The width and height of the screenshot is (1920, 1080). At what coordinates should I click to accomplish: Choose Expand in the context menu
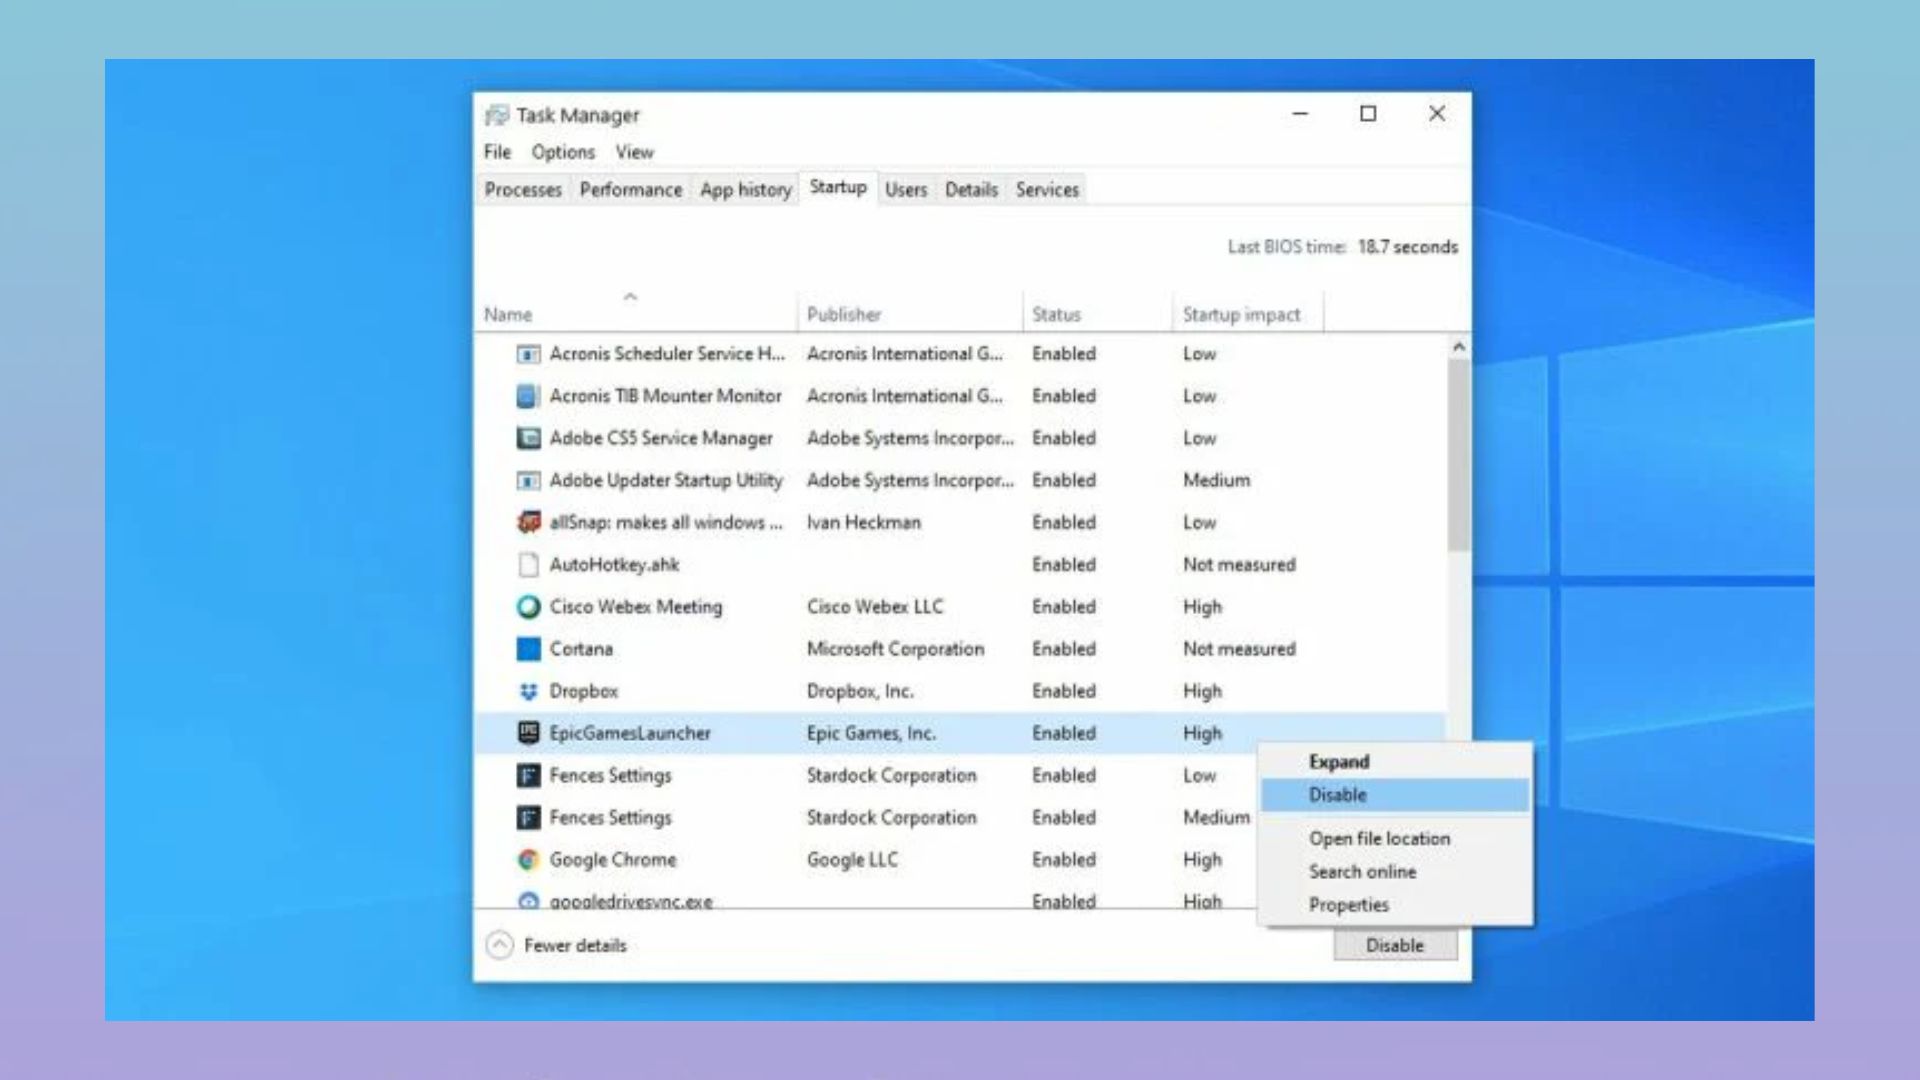click(x=1394, y=762)
